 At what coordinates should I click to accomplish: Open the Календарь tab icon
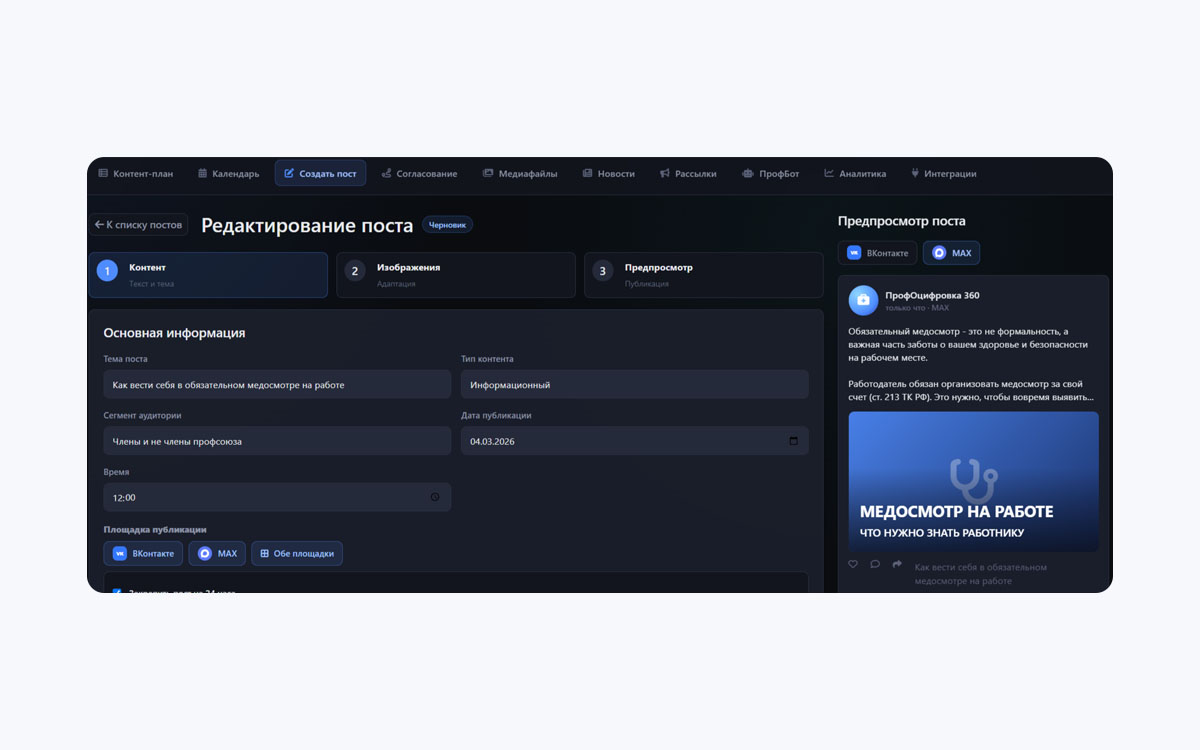202,173
